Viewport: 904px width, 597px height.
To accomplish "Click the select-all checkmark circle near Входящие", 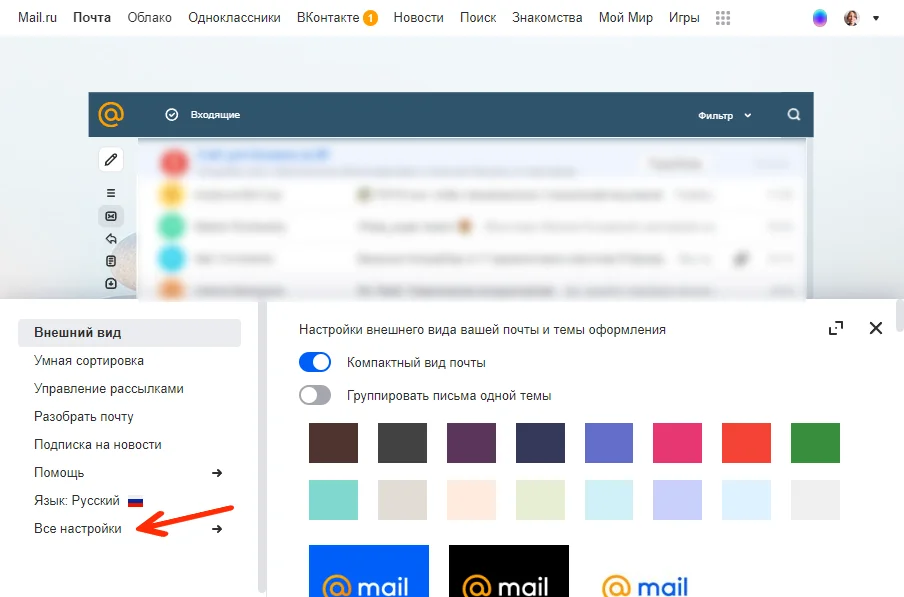I will [172, 115].
